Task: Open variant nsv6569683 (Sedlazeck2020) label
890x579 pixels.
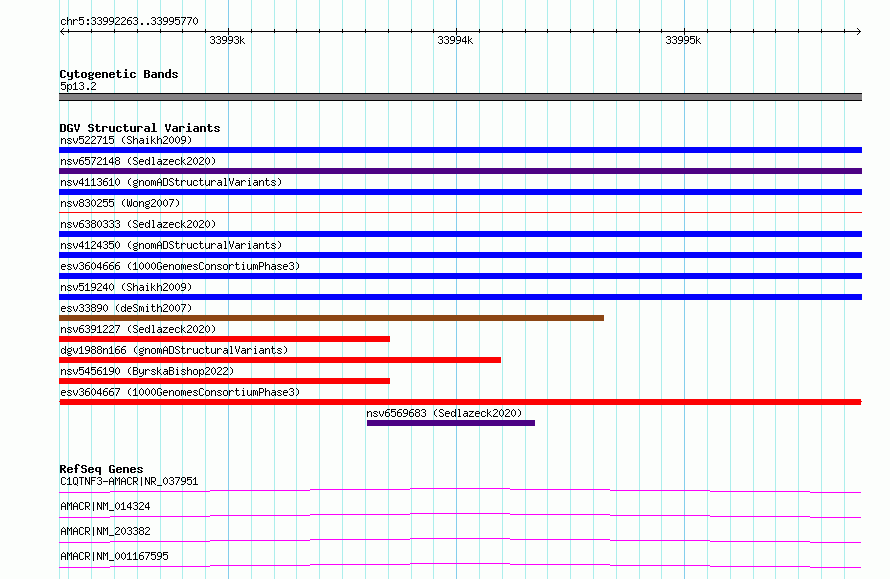Action: (x=444, y=413)
